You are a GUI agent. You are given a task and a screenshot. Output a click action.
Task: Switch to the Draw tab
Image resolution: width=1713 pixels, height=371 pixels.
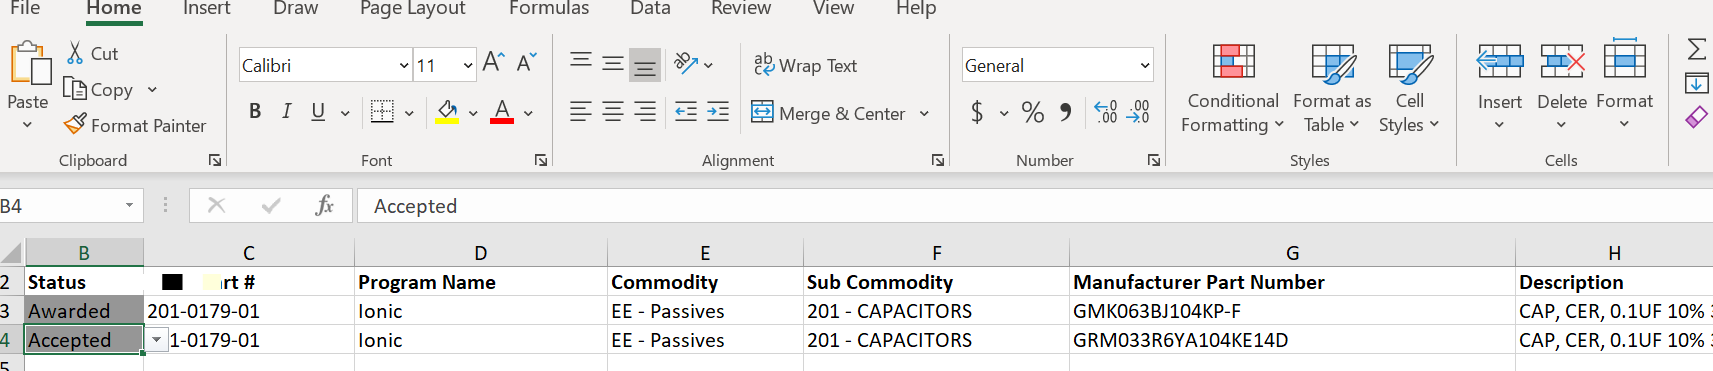(x=296, y=9)
